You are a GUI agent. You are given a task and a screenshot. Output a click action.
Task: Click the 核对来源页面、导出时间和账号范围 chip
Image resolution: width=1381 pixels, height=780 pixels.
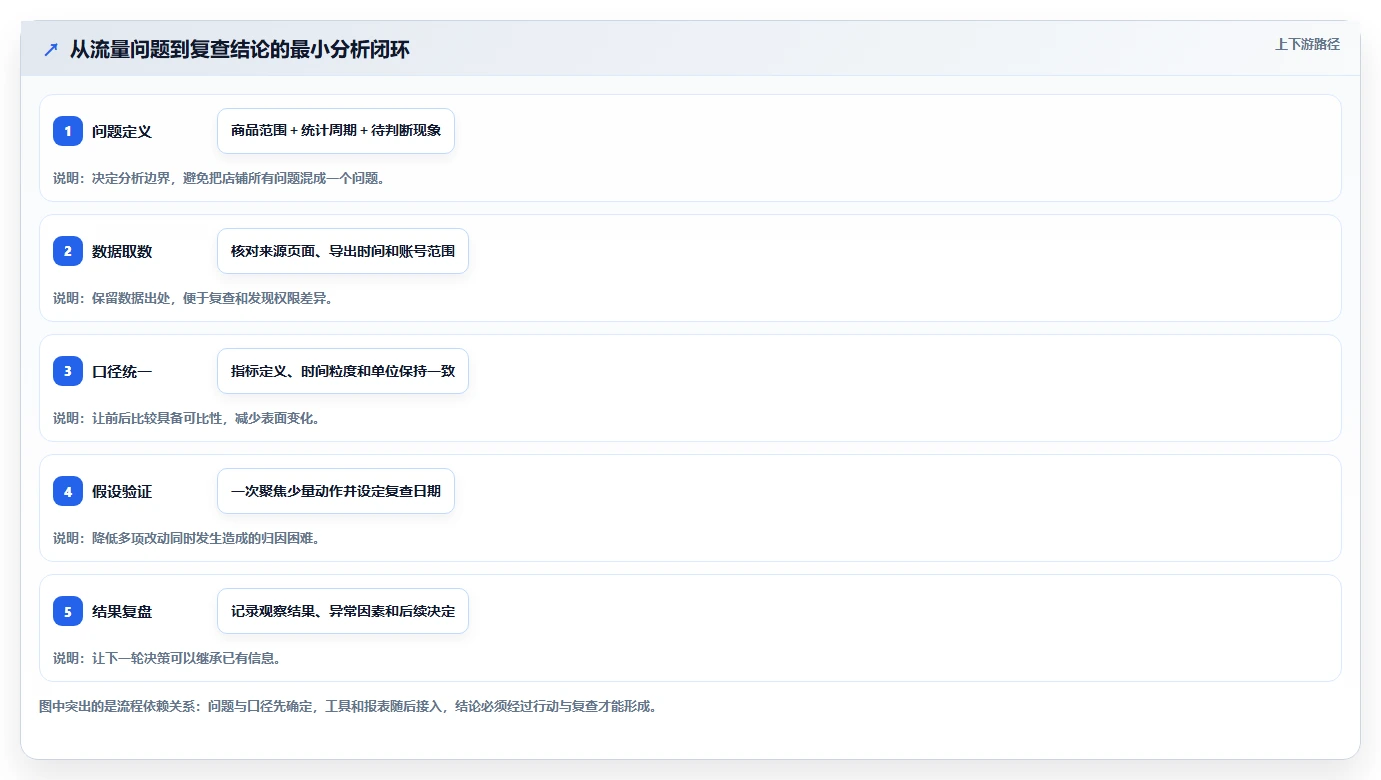[x=343, y=251]
